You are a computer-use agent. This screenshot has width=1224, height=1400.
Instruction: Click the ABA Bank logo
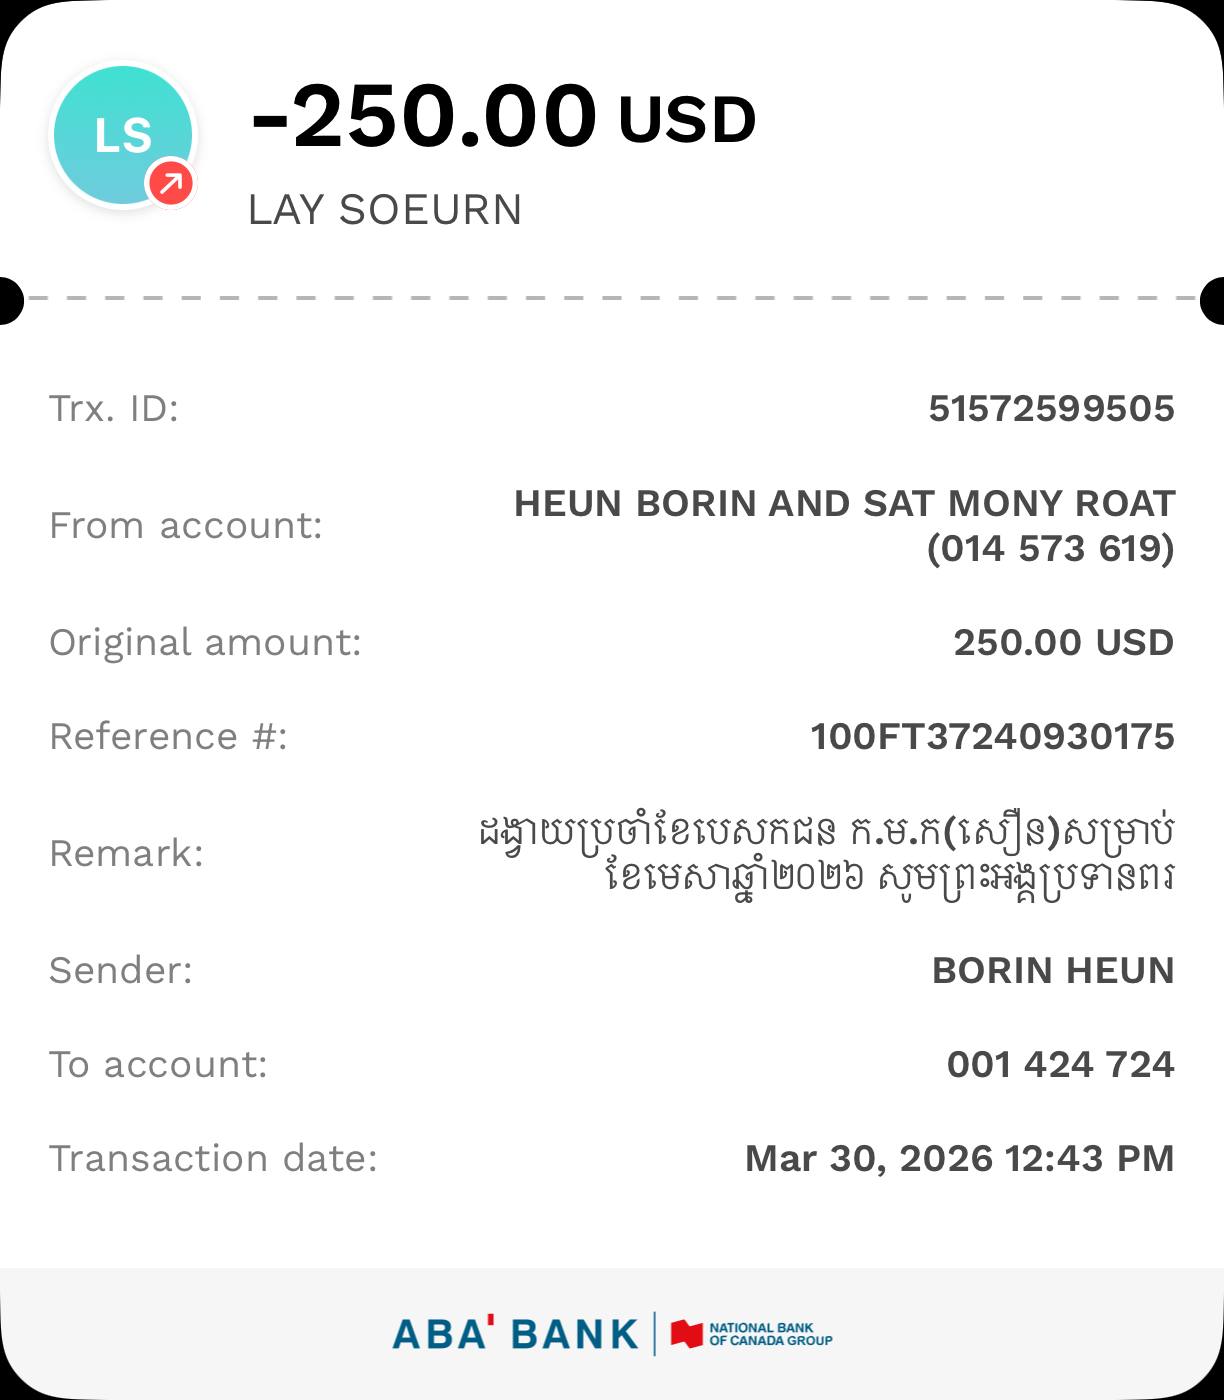(515, 1334)
